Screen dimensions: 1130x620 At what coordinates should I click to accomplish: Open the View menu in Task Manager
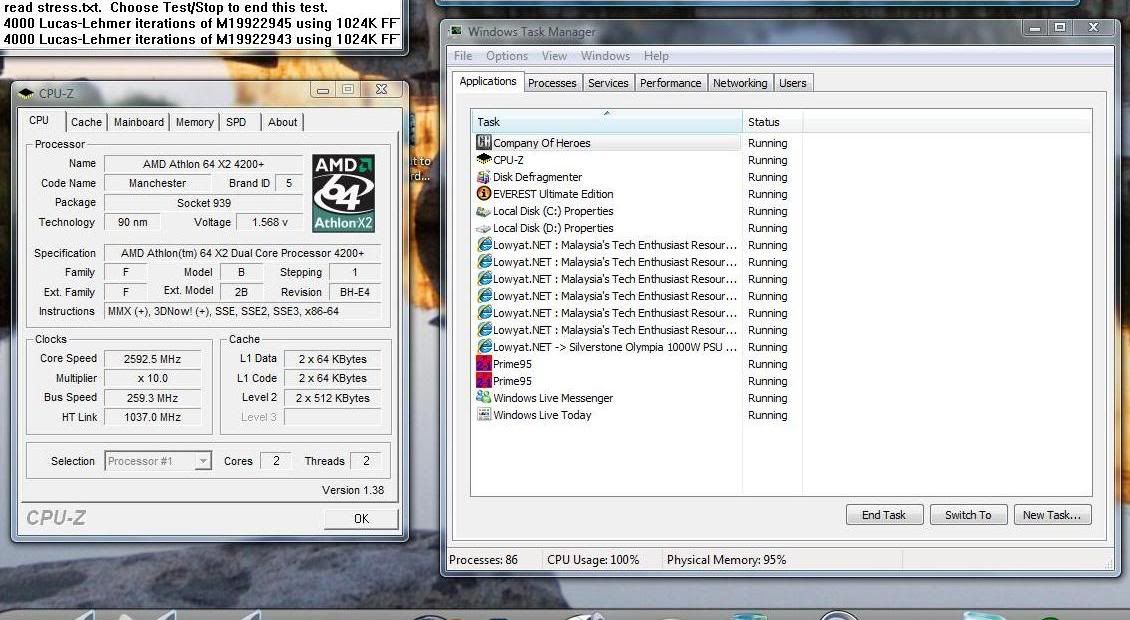(x=554, y=56)
